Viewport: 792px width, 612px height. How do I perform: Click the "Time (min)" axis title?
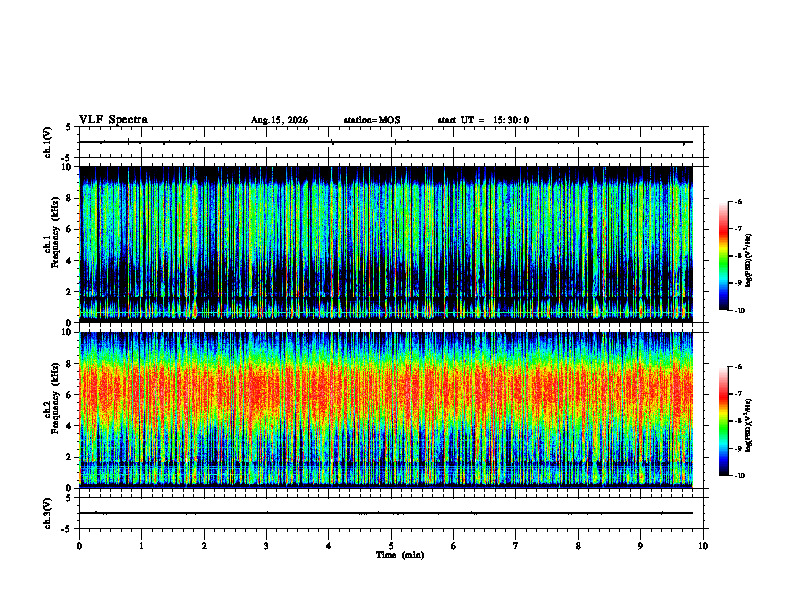tap(400, 555)
